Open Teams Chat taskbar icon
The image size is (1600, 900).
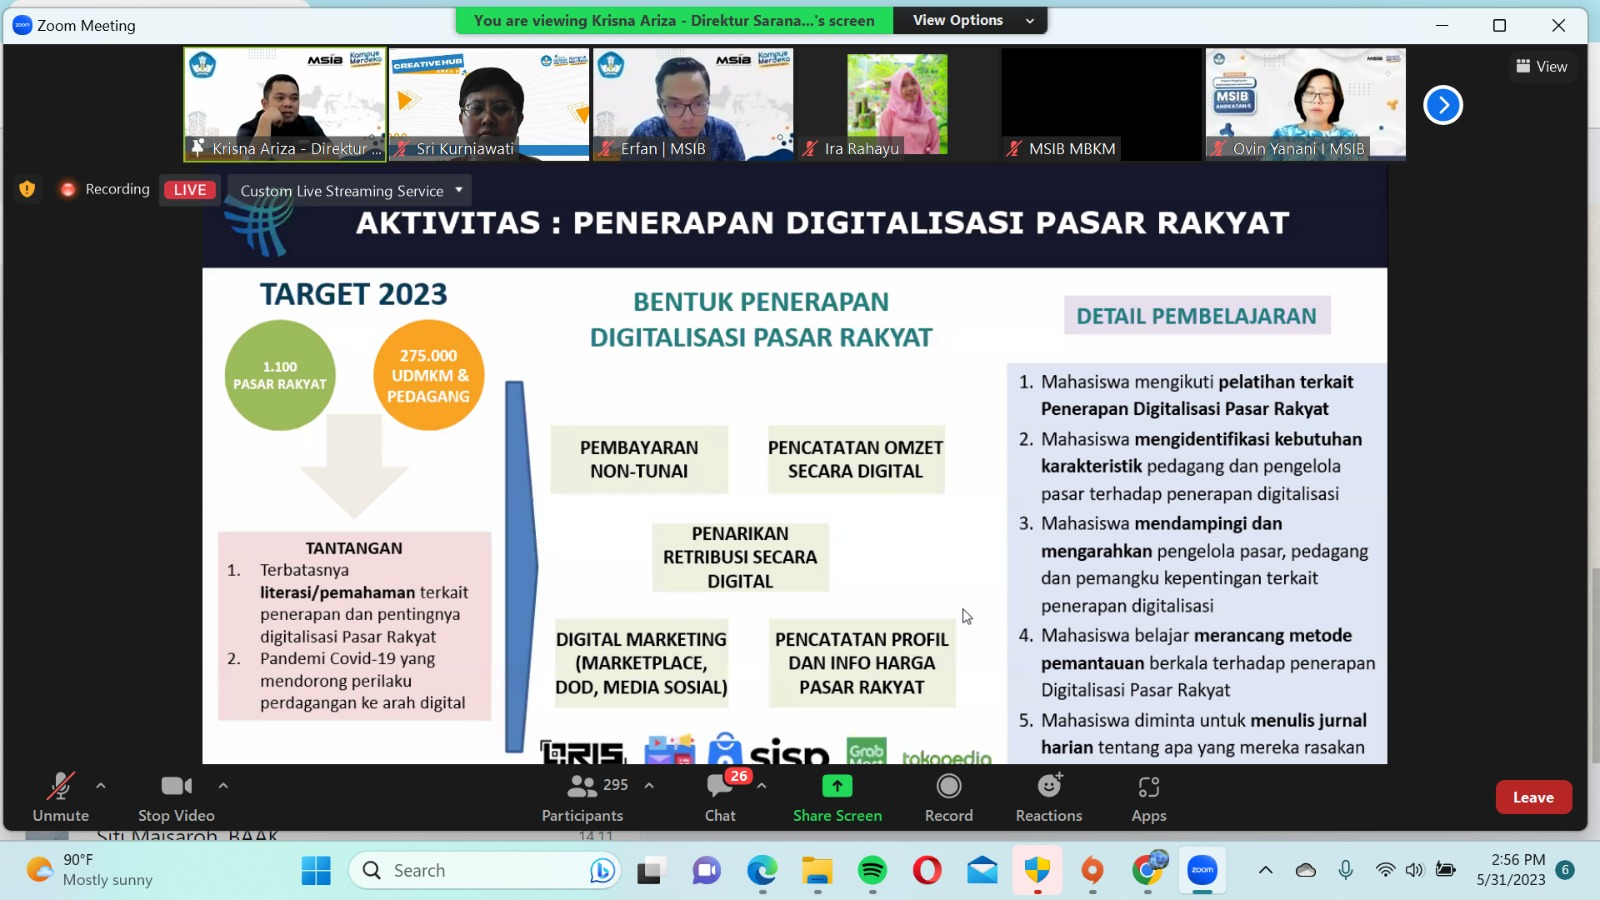click(x=707, y=871)
